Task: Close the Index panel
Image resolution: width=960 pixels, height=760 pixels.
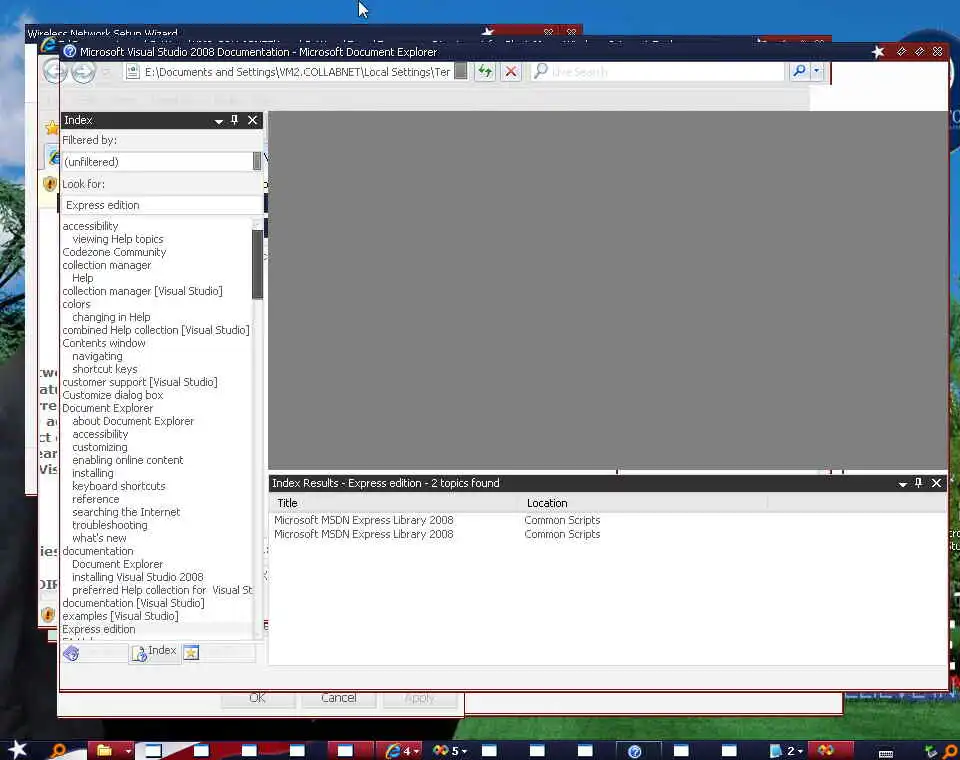Action: (x=252, y=120)
